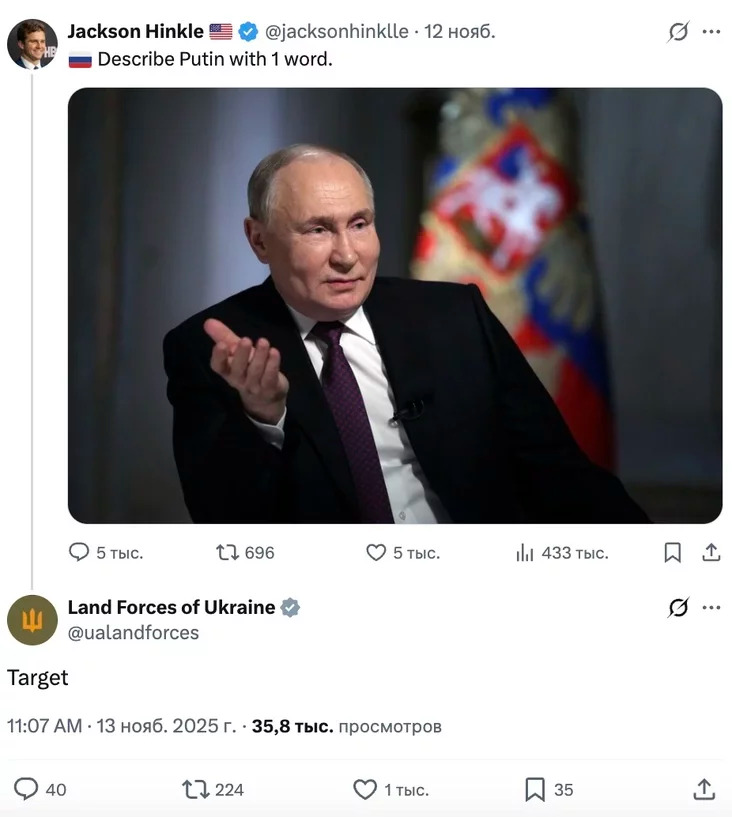Like the Land Forces of Ukraine reply

pyautogui.click(x=365, y=789)
